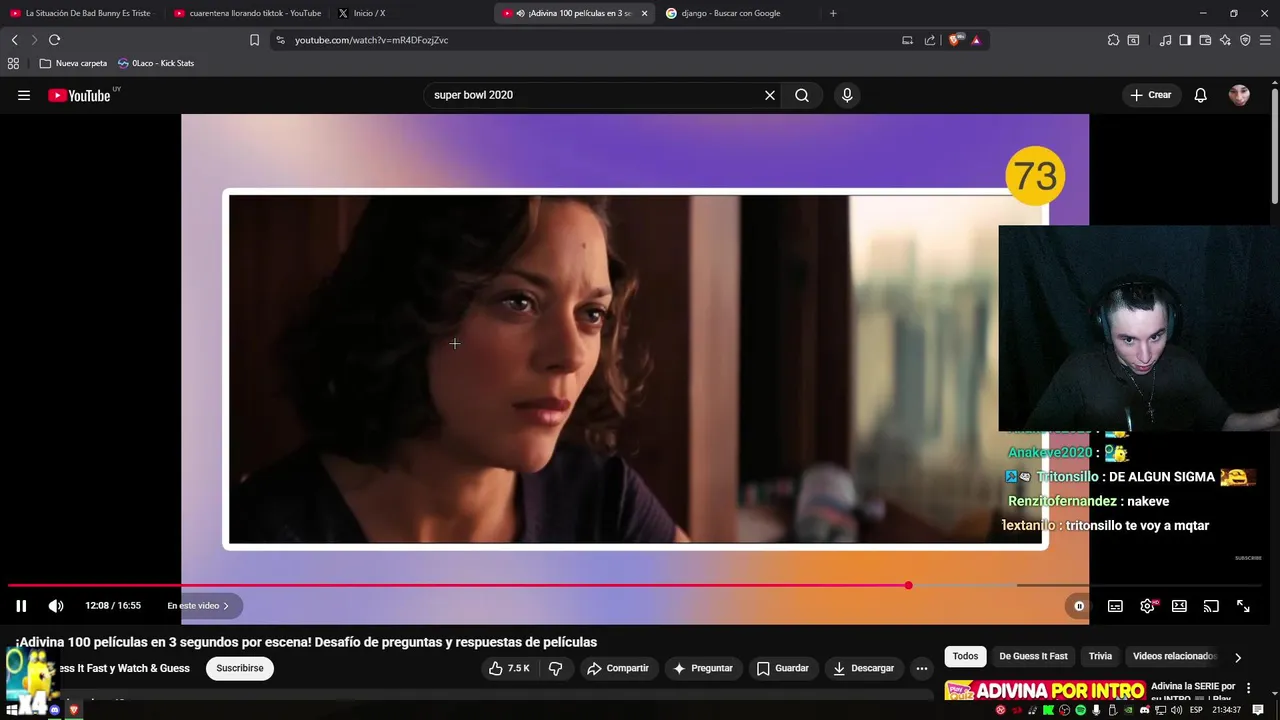The width and height of the screenshot is (1280, 720).
Task: Toggle subtitles with the captions icon
Action: pos(1115,606)
